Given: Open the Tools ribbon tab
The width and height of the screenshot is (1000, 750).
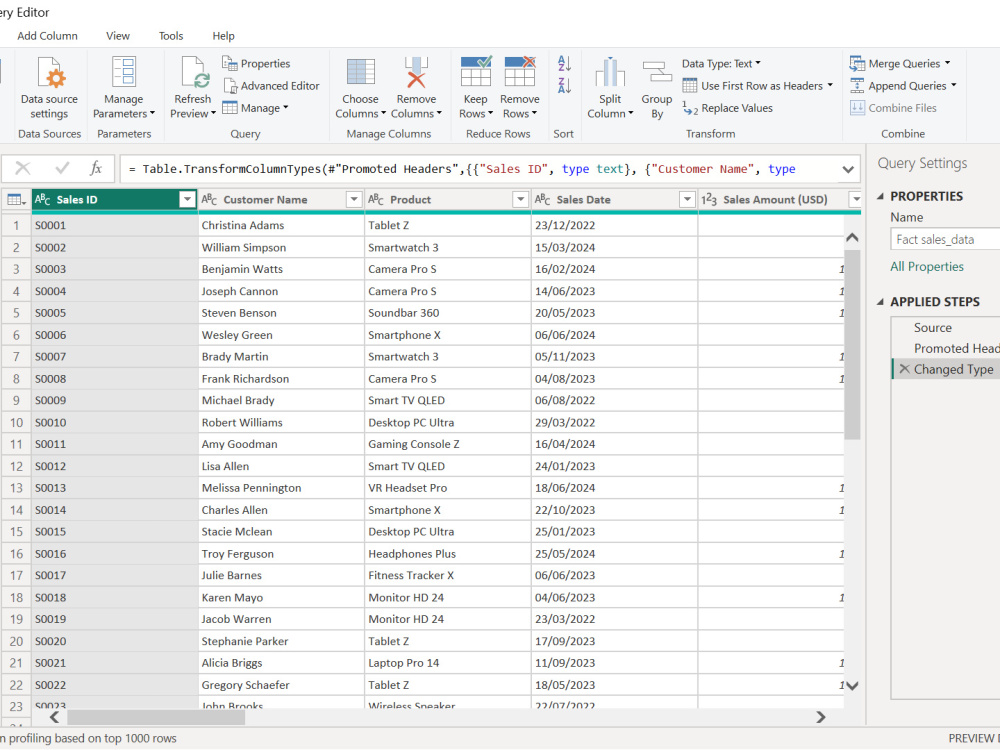Looking at the screenshot, I should click(x=171, y=36).
